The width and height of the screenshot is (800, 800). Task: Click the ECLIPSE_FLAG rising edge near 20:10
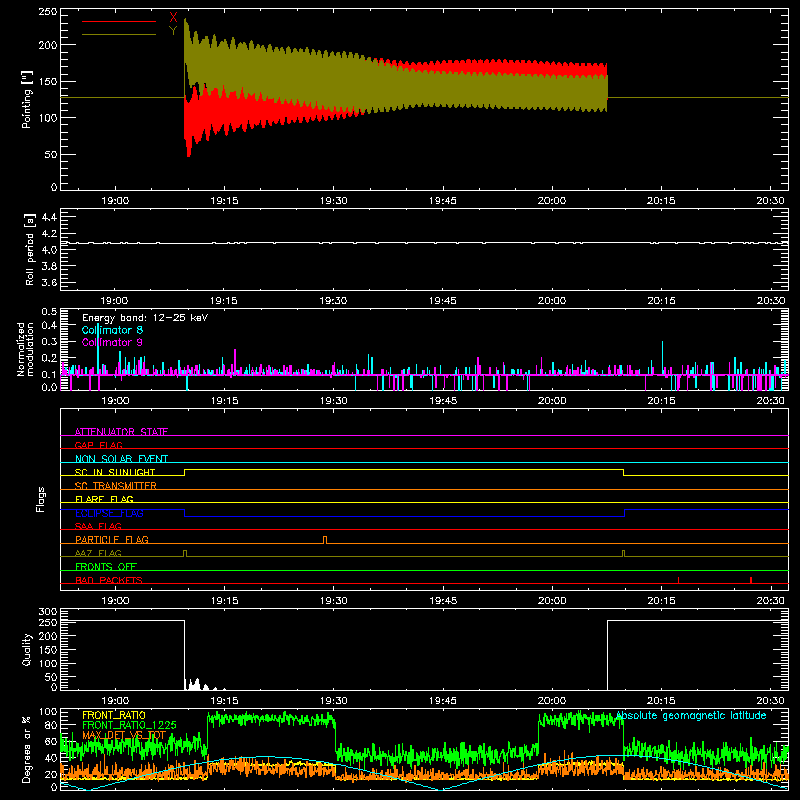[x=624, y=513]
